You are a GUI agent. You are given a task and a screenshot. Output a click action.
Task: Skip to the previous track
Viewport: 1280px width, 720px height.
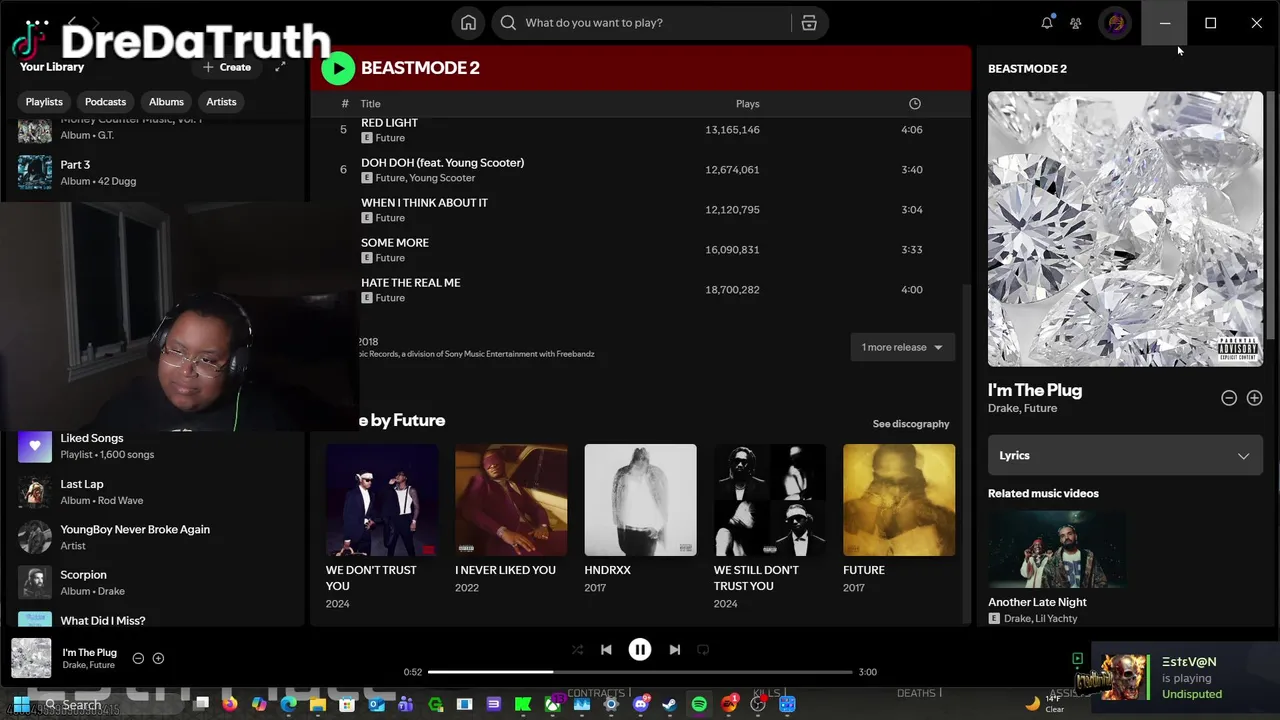pyautogui.click(x=606, y=650)
